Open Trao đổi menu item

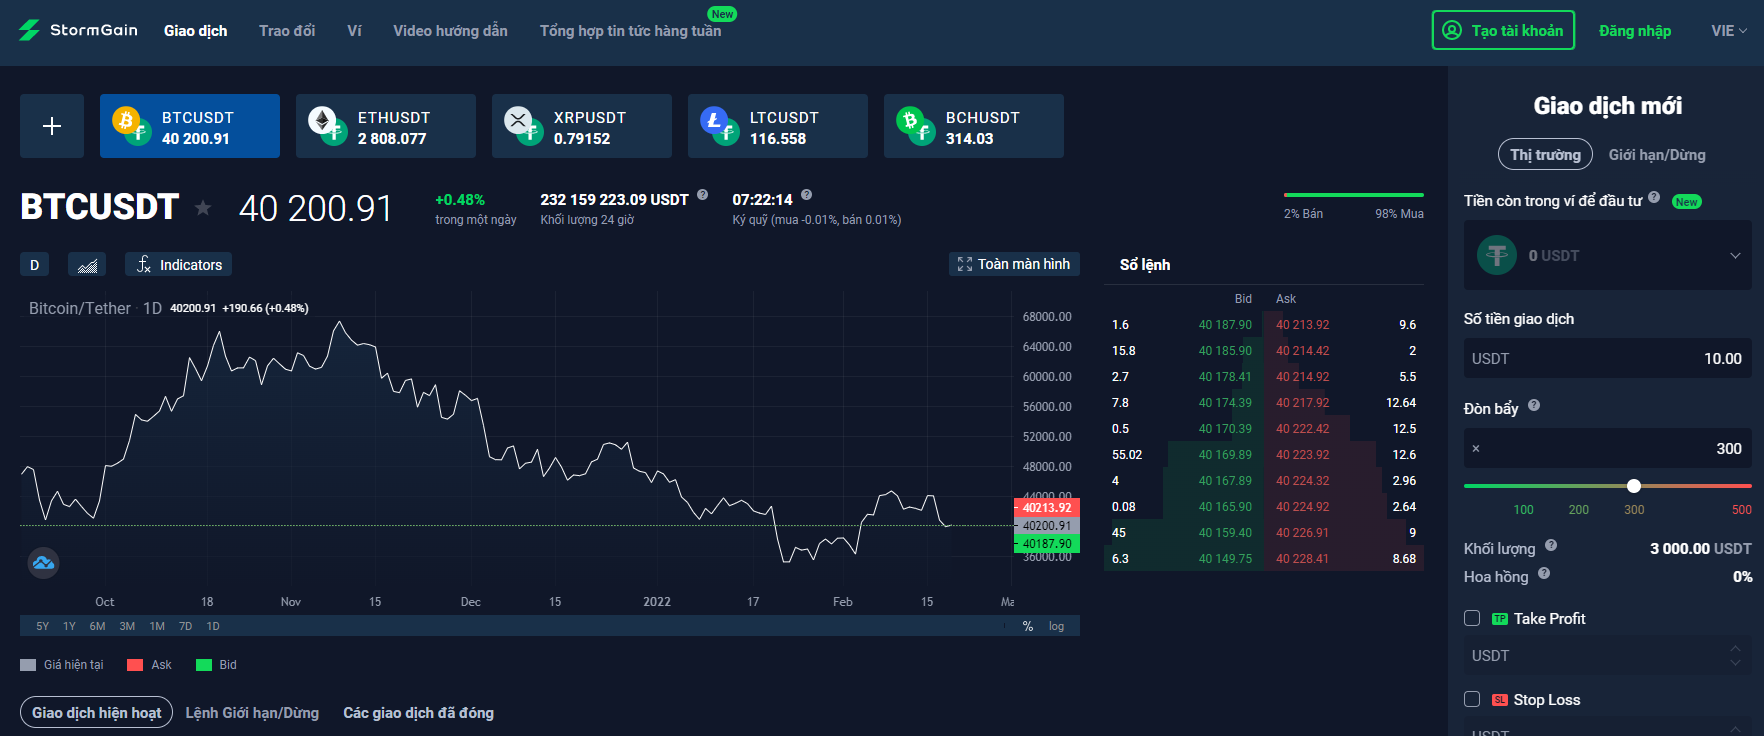pyautogui.click(x=287, y=31)
